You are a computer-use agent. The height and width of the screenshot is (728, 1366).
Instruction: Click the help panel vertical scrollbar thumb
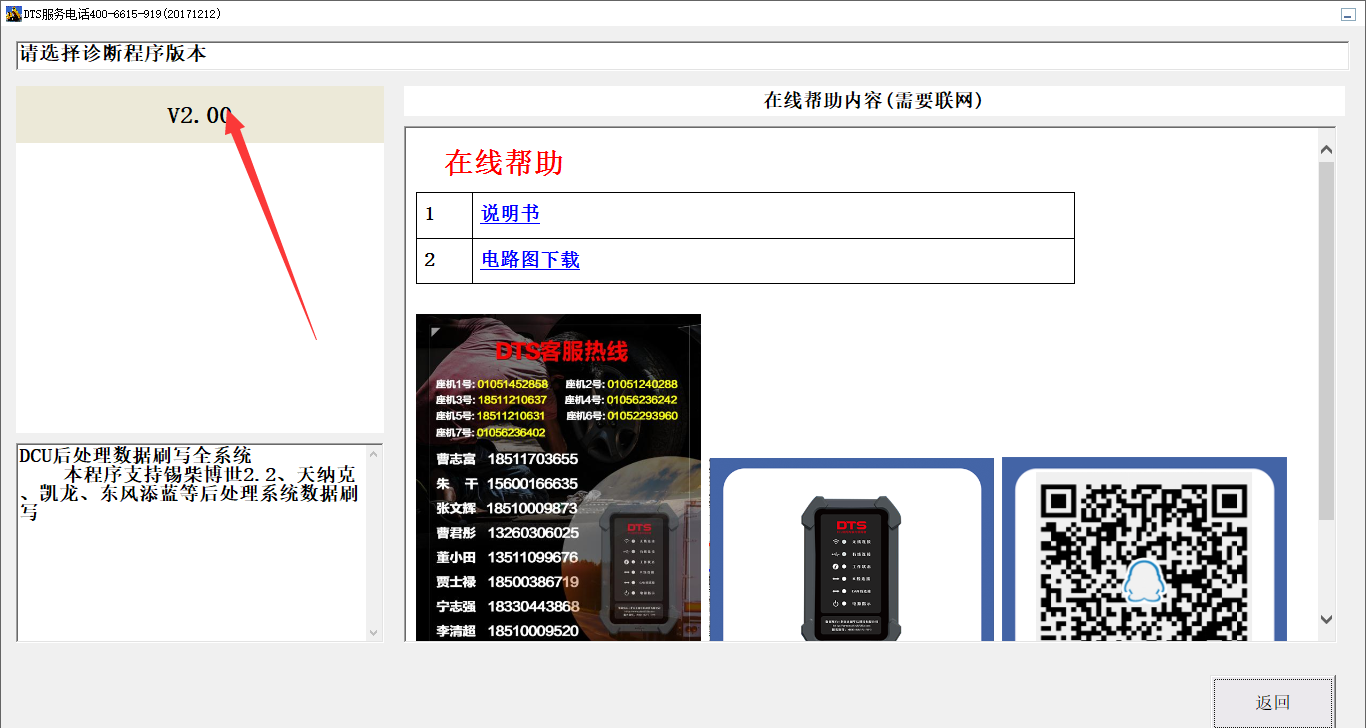click(1326, 340)
